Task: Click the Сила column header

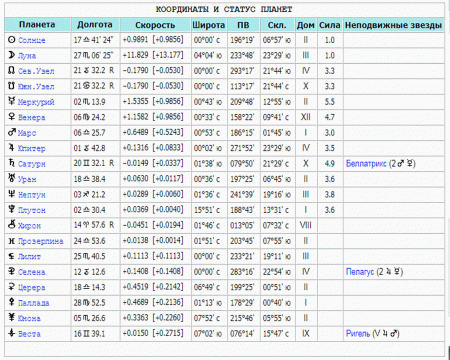Action: pyautogui.click(x=330, y=25)
